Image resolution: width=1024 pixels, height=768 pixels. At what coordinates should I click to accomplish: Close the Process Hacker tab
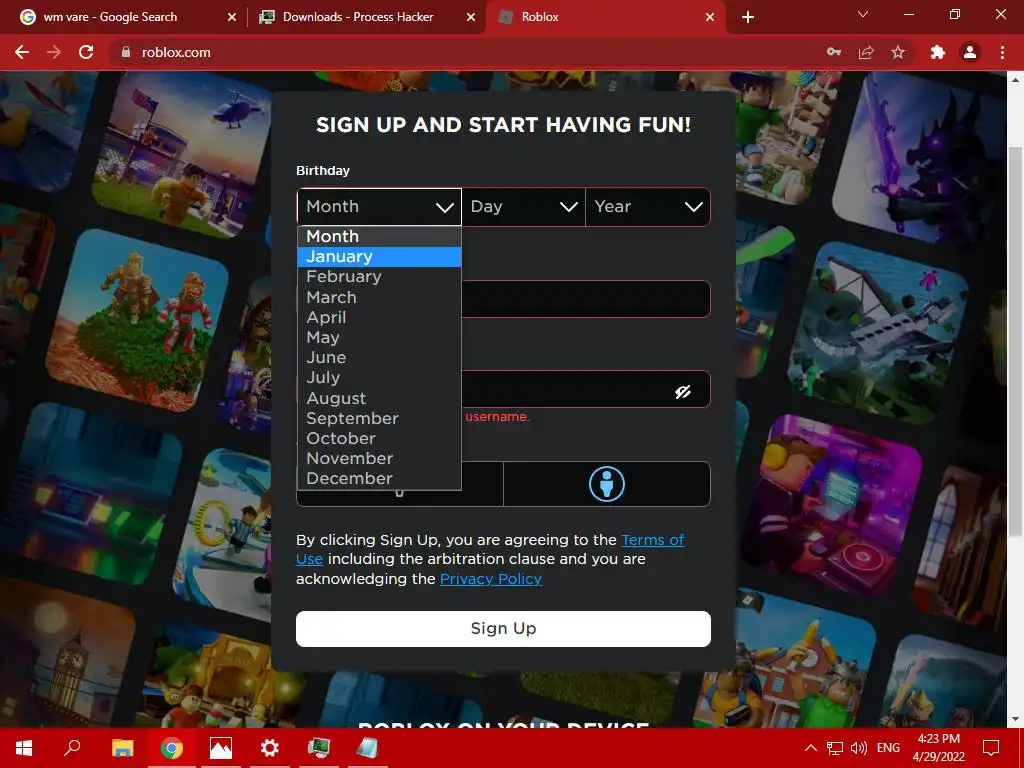click(x=471, y=18)
